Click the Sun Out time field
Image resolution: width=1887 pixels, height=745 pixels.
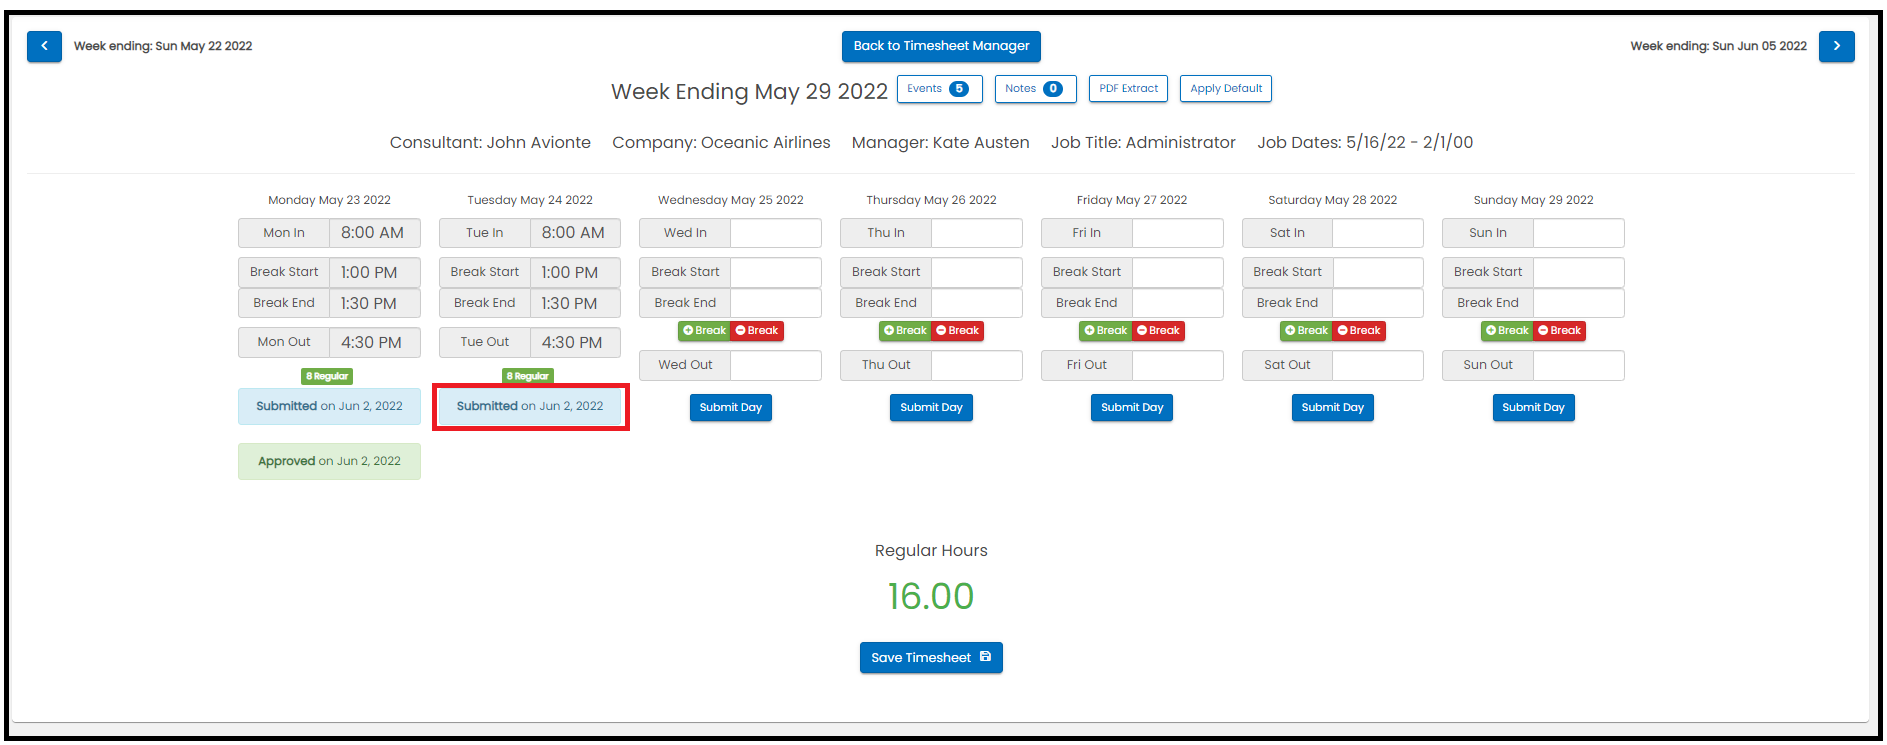pos(1579,365)
